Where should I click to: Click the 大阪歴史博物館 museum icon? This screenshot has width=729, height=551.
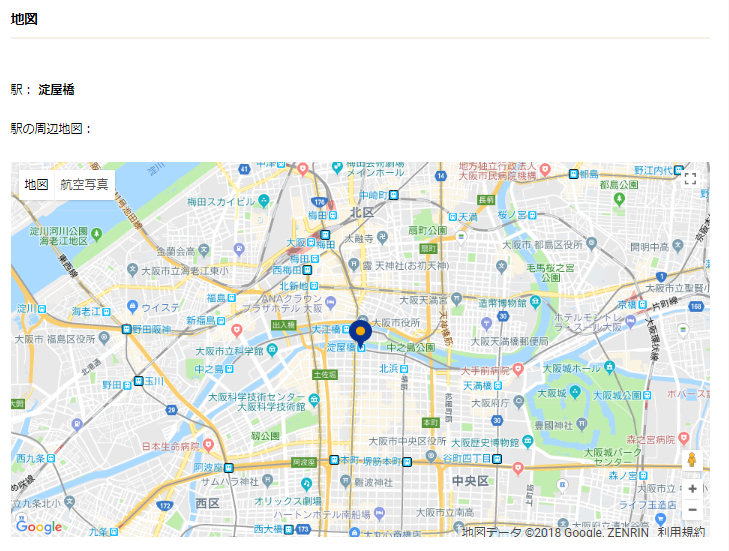point(528,441)
